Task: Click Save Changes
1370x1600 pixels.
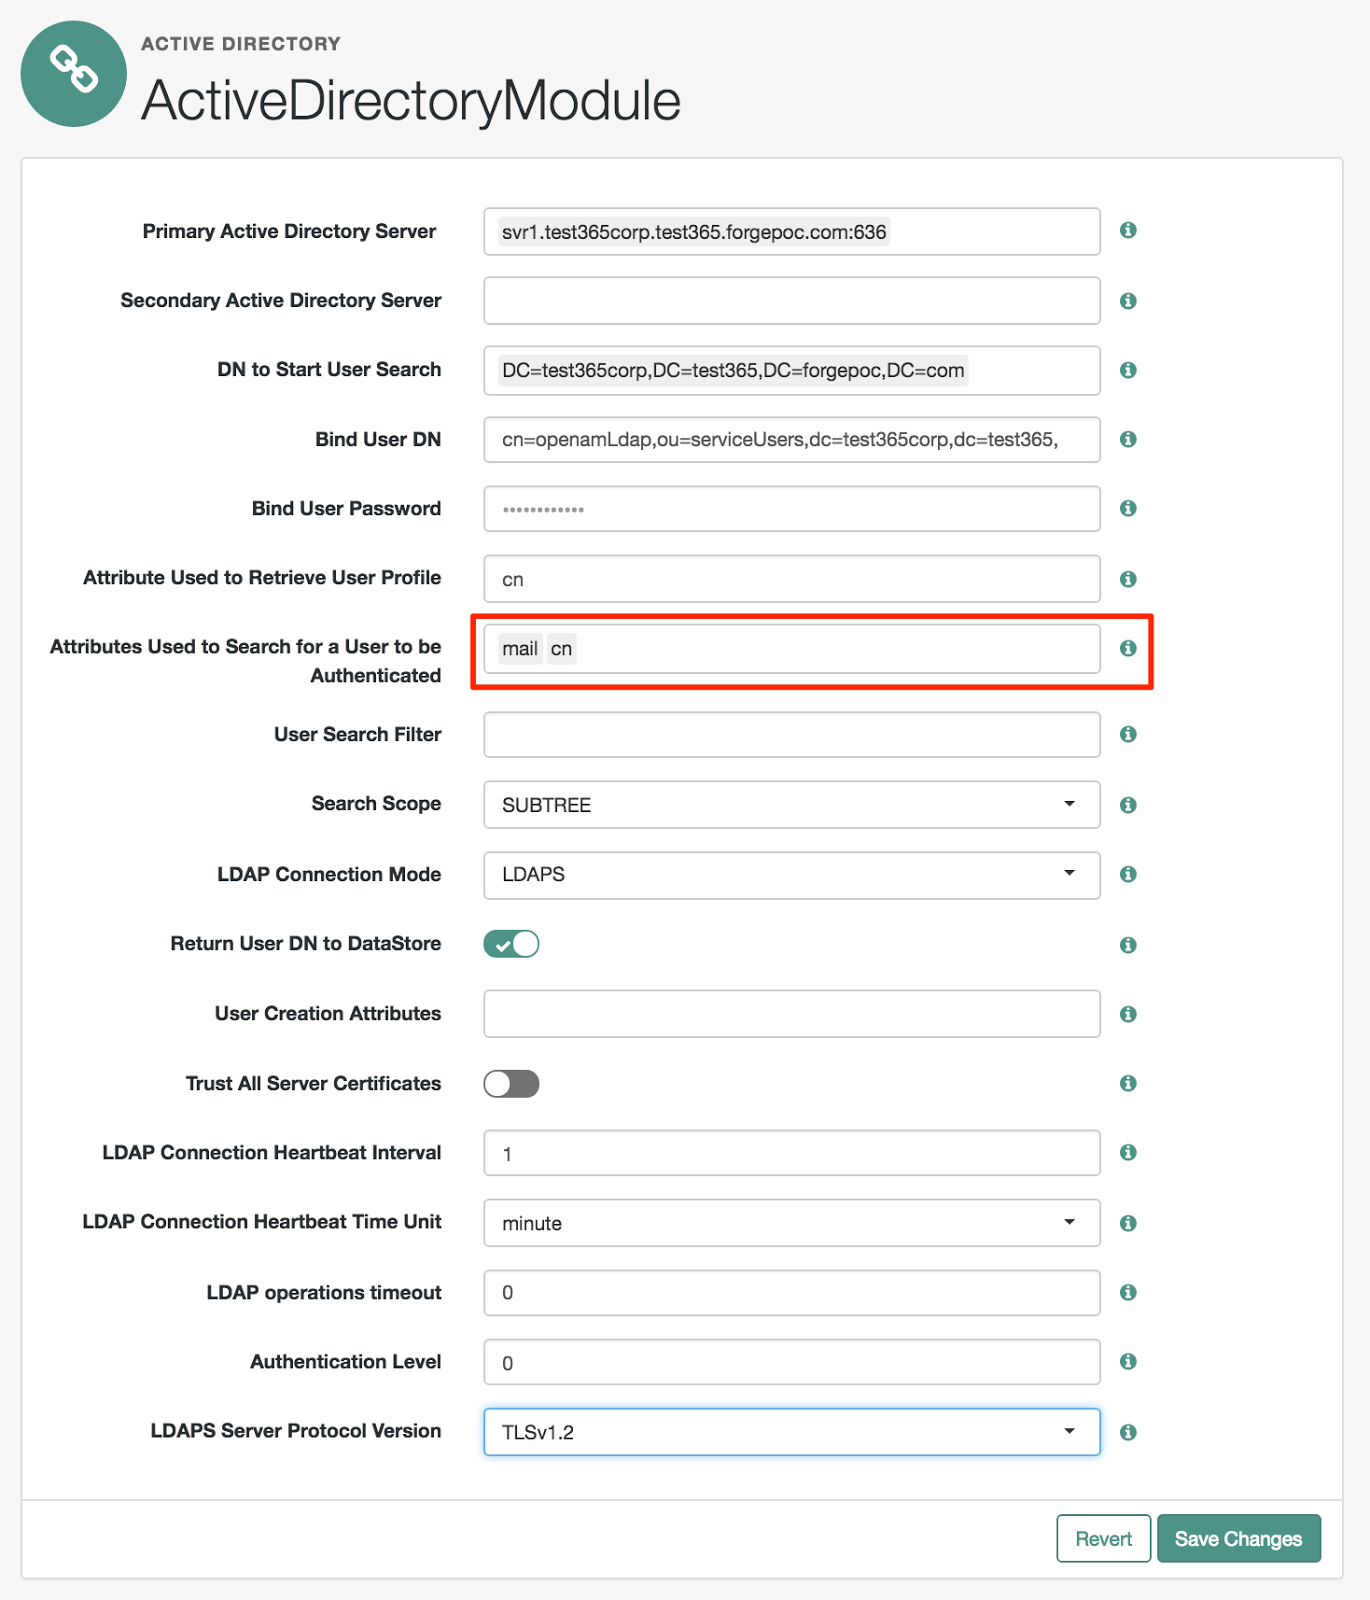Action: tap(1238, 1538)
